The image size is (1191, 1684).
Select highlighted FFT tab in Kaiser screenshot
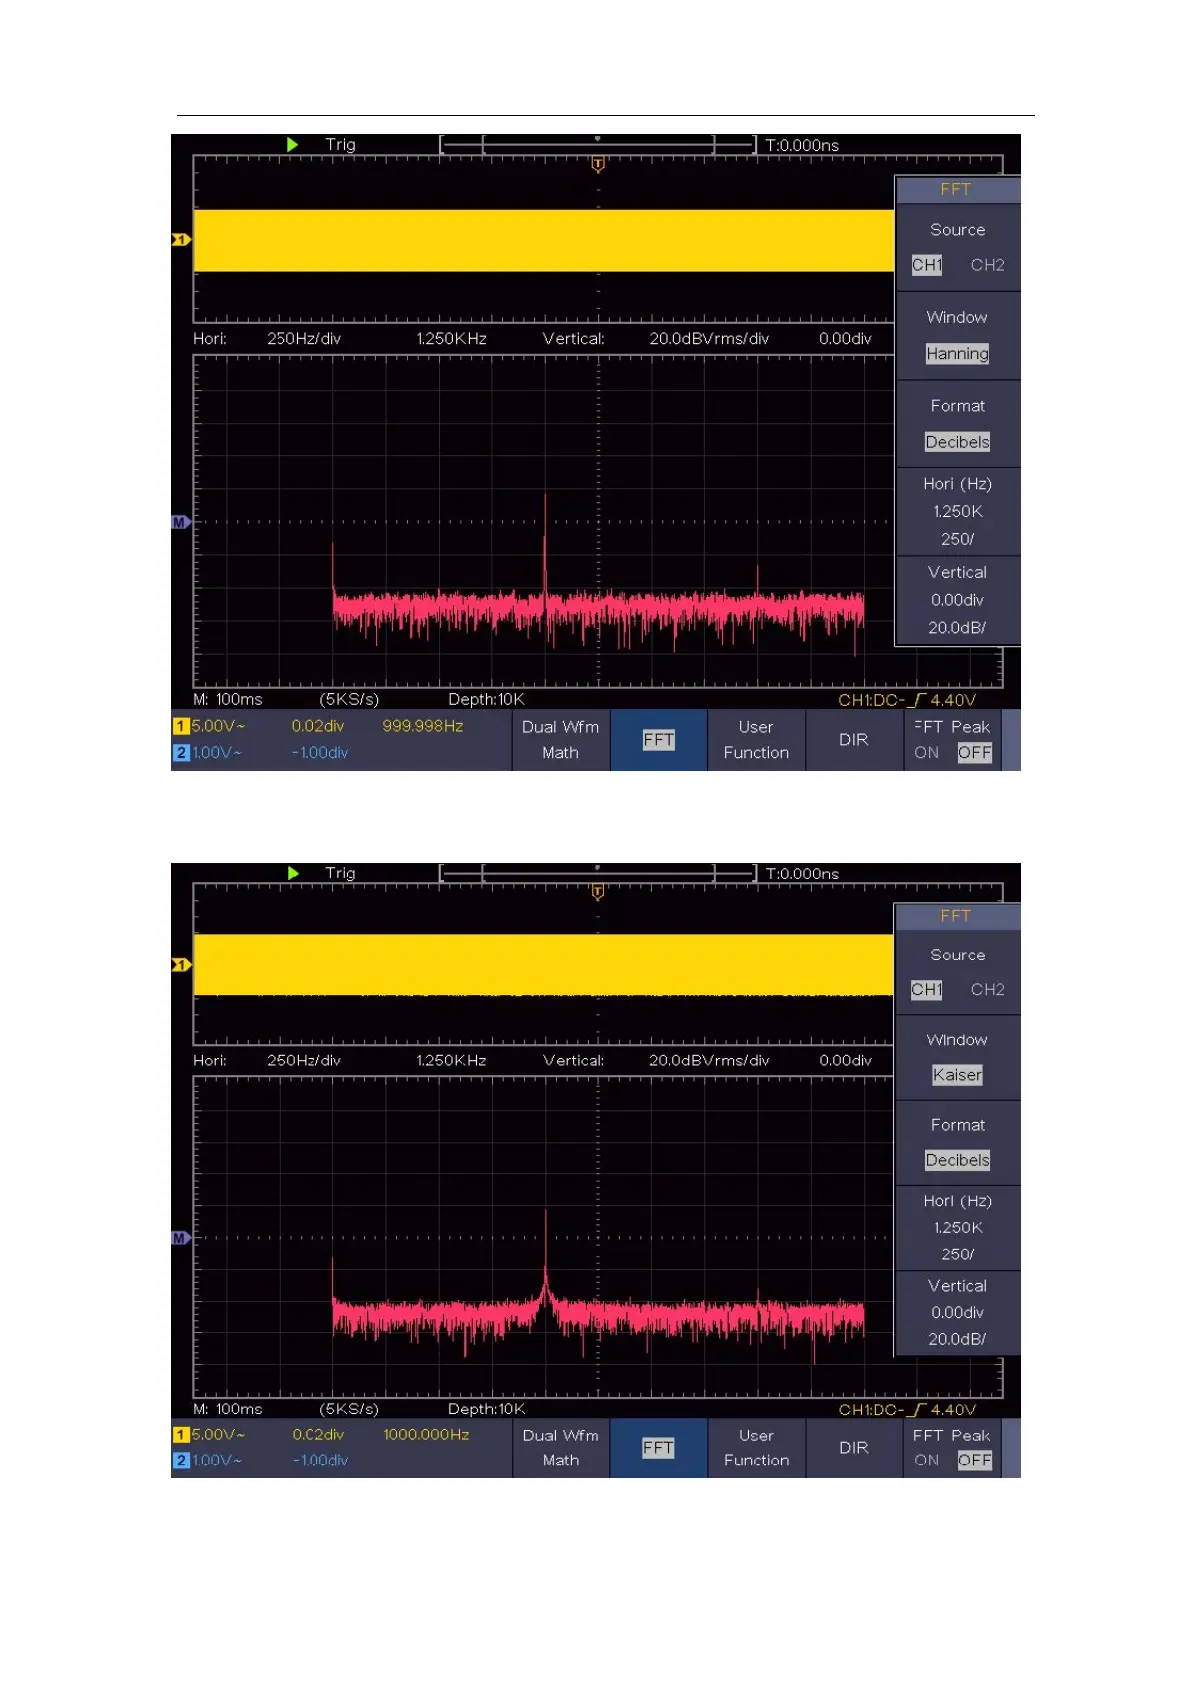[x=658, y=1447]
